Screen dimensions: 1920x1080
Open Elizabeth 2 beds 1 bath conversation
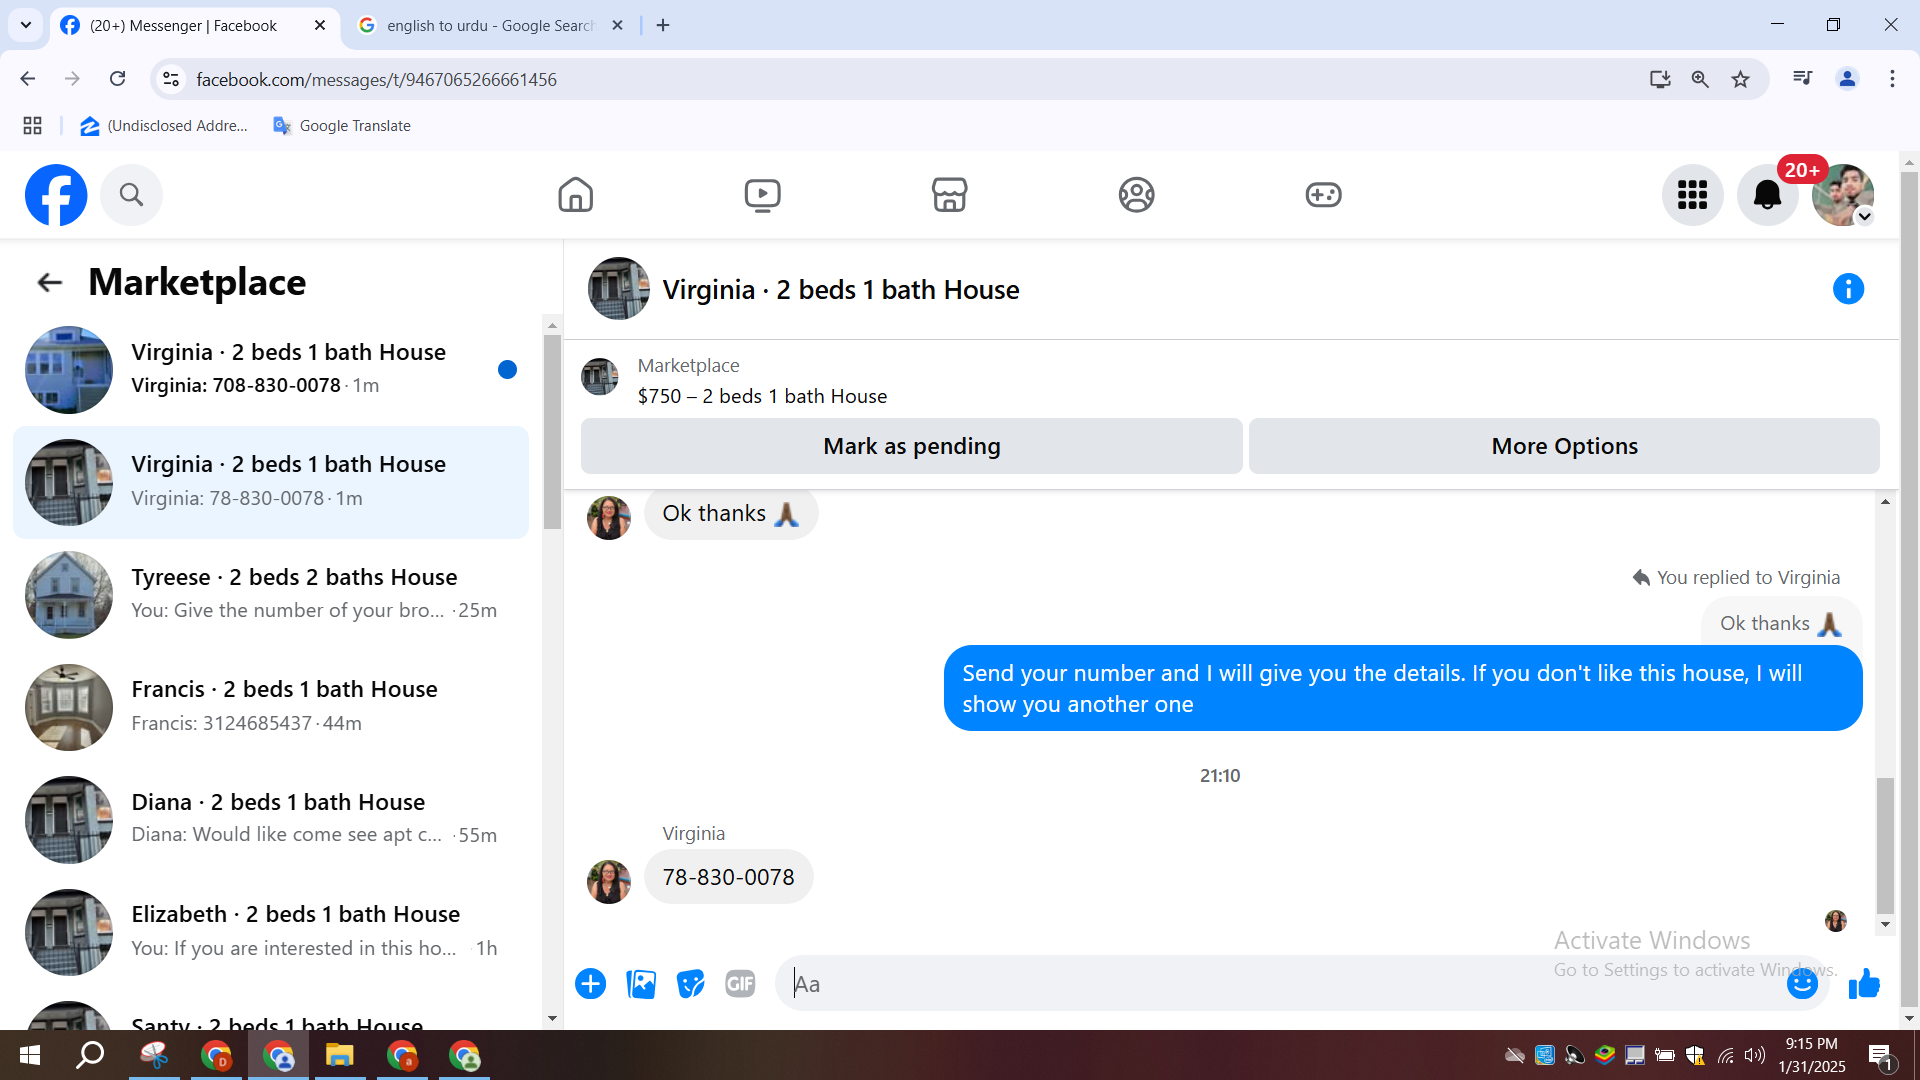pyautogui.click(x=271, y=932)
